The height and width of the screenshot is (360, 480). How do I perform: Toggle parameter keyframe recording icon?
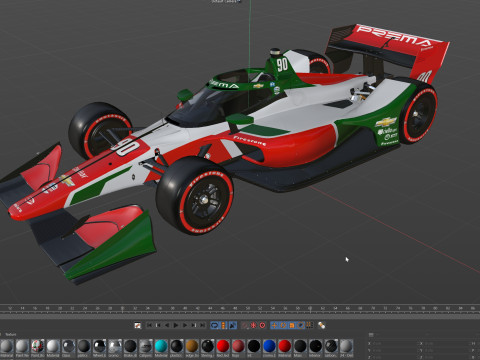pos(301,325)
